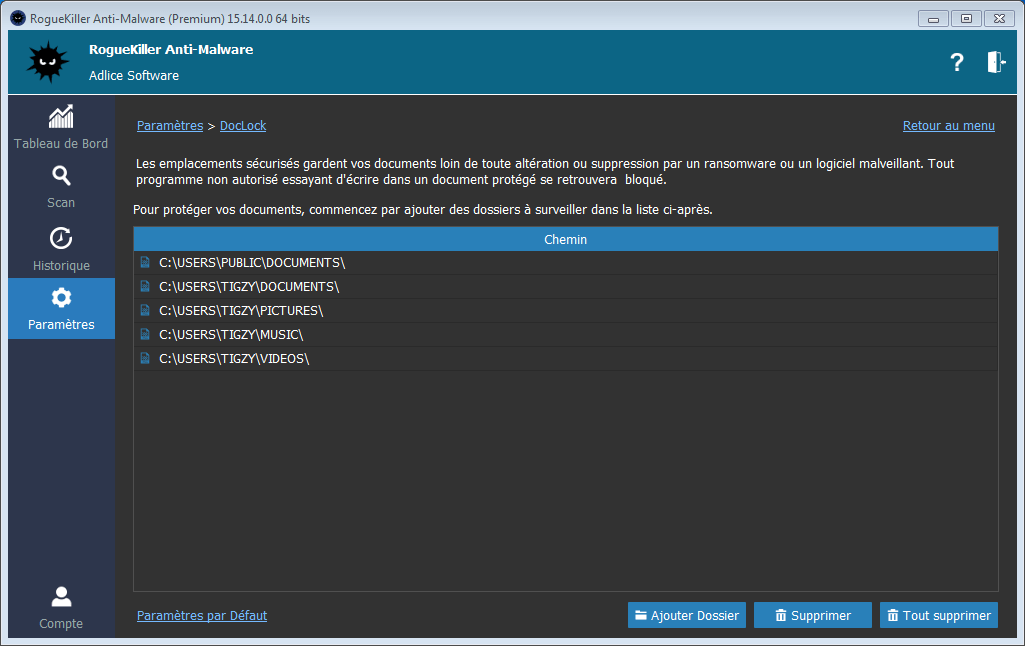Screen dimensions: 1025x646
Task: Click the Chemin column header
Action: point(565,240)
